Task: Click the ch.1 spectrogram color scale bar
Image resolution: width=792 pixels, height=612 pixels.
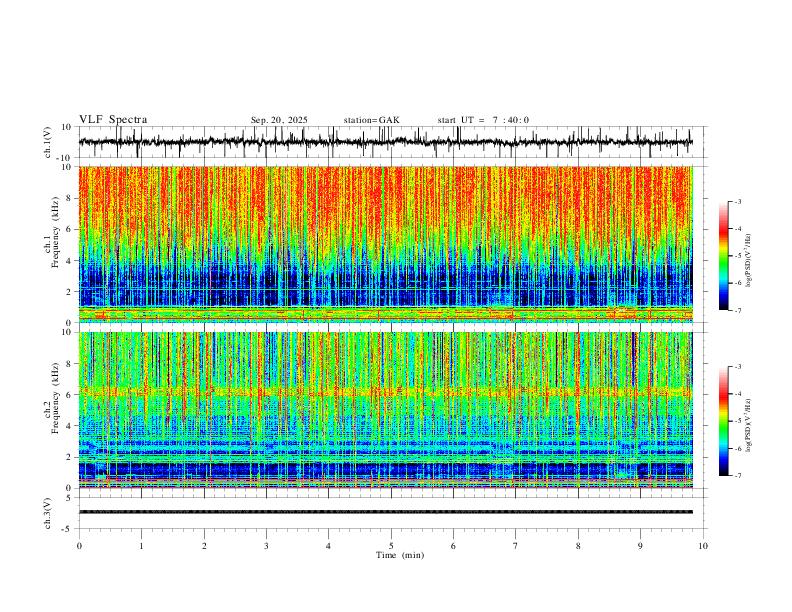Action: 723,256
